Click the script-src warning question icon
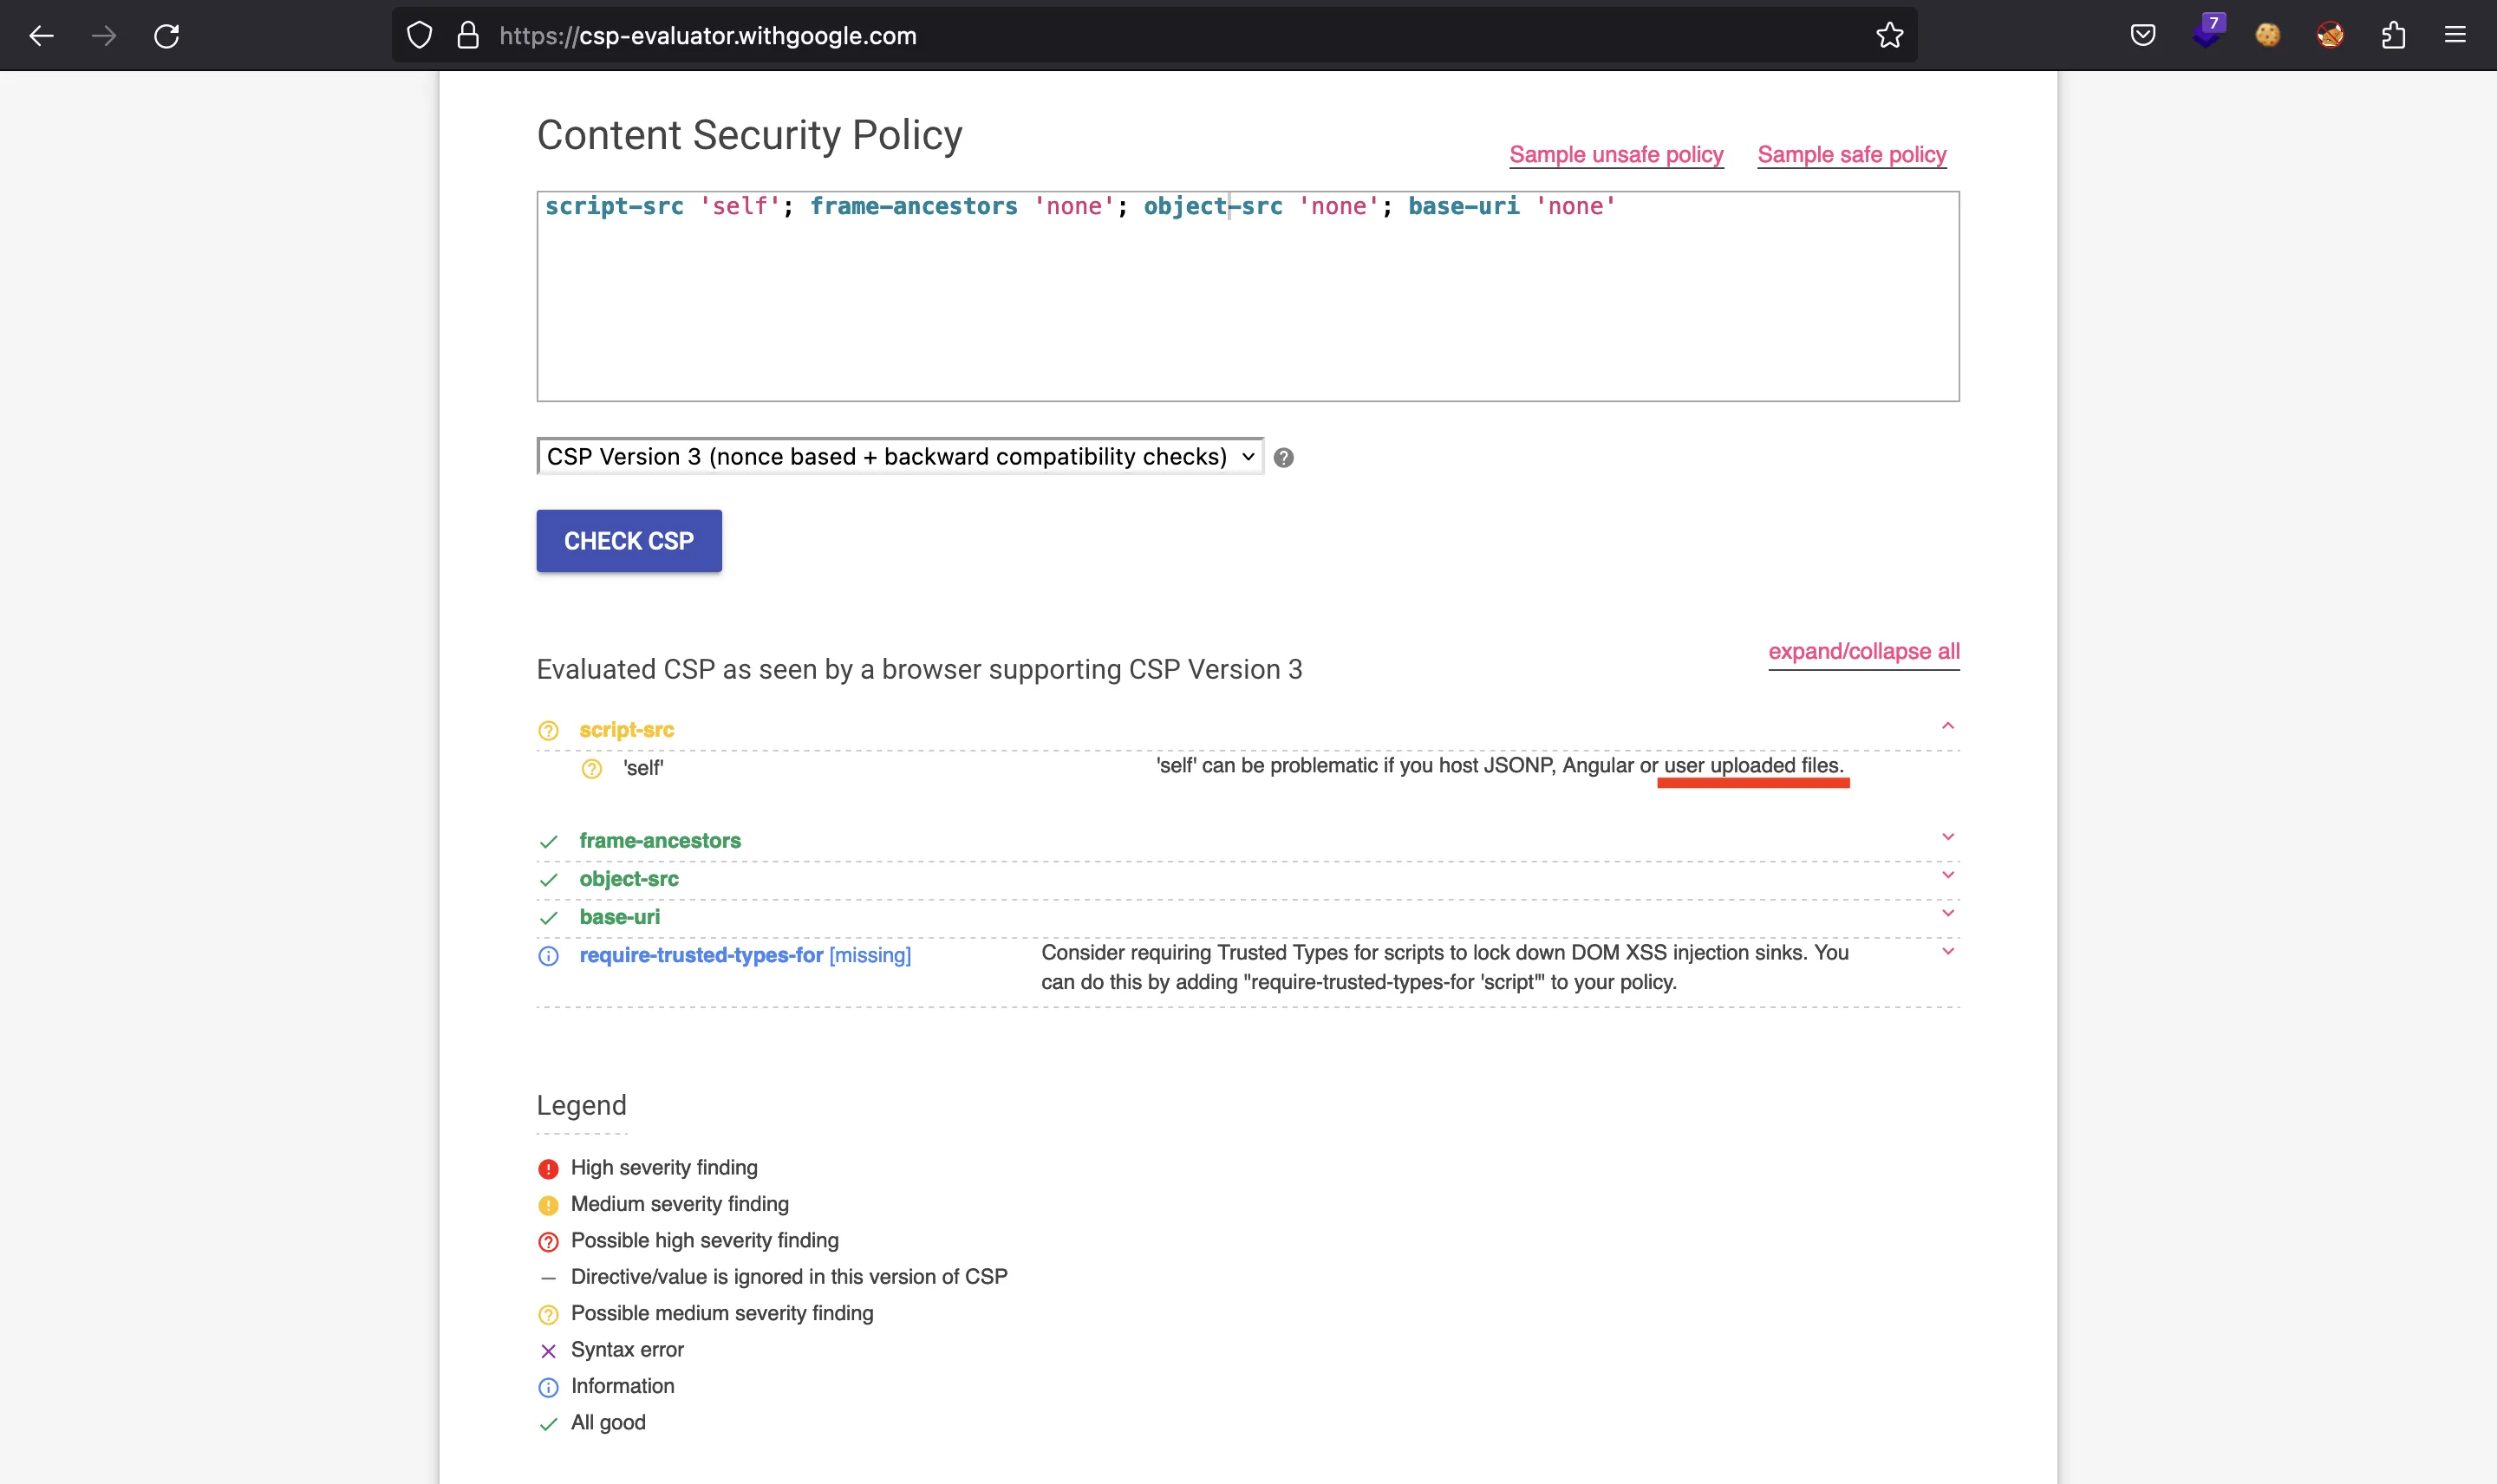Image resolution: width=2497 pixels, height=1484 pixels. coord(548,731)
